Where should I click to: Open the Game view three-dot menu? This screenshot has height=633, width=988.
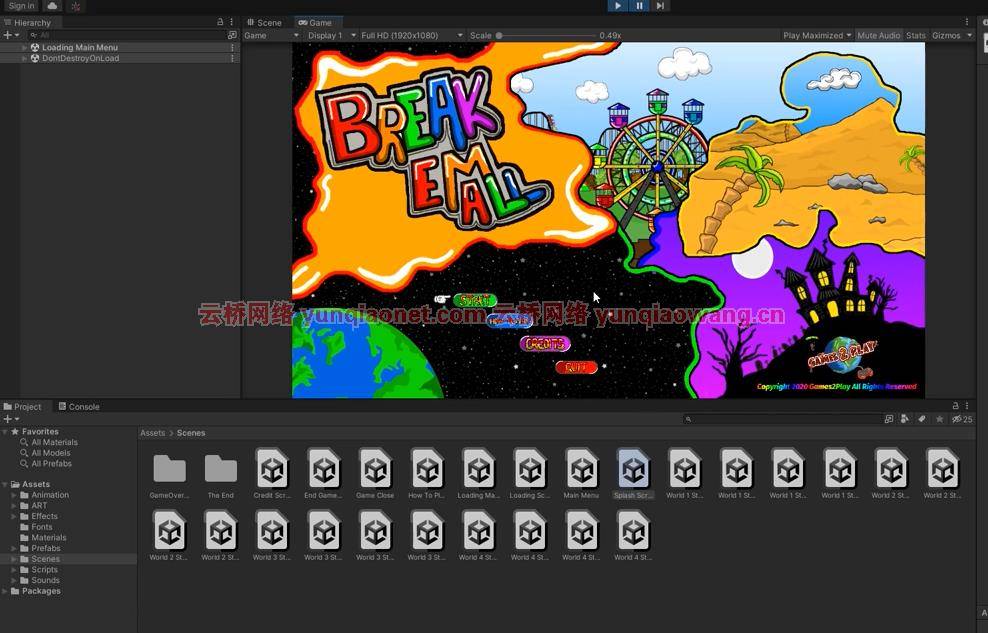[x=967, y=22]
